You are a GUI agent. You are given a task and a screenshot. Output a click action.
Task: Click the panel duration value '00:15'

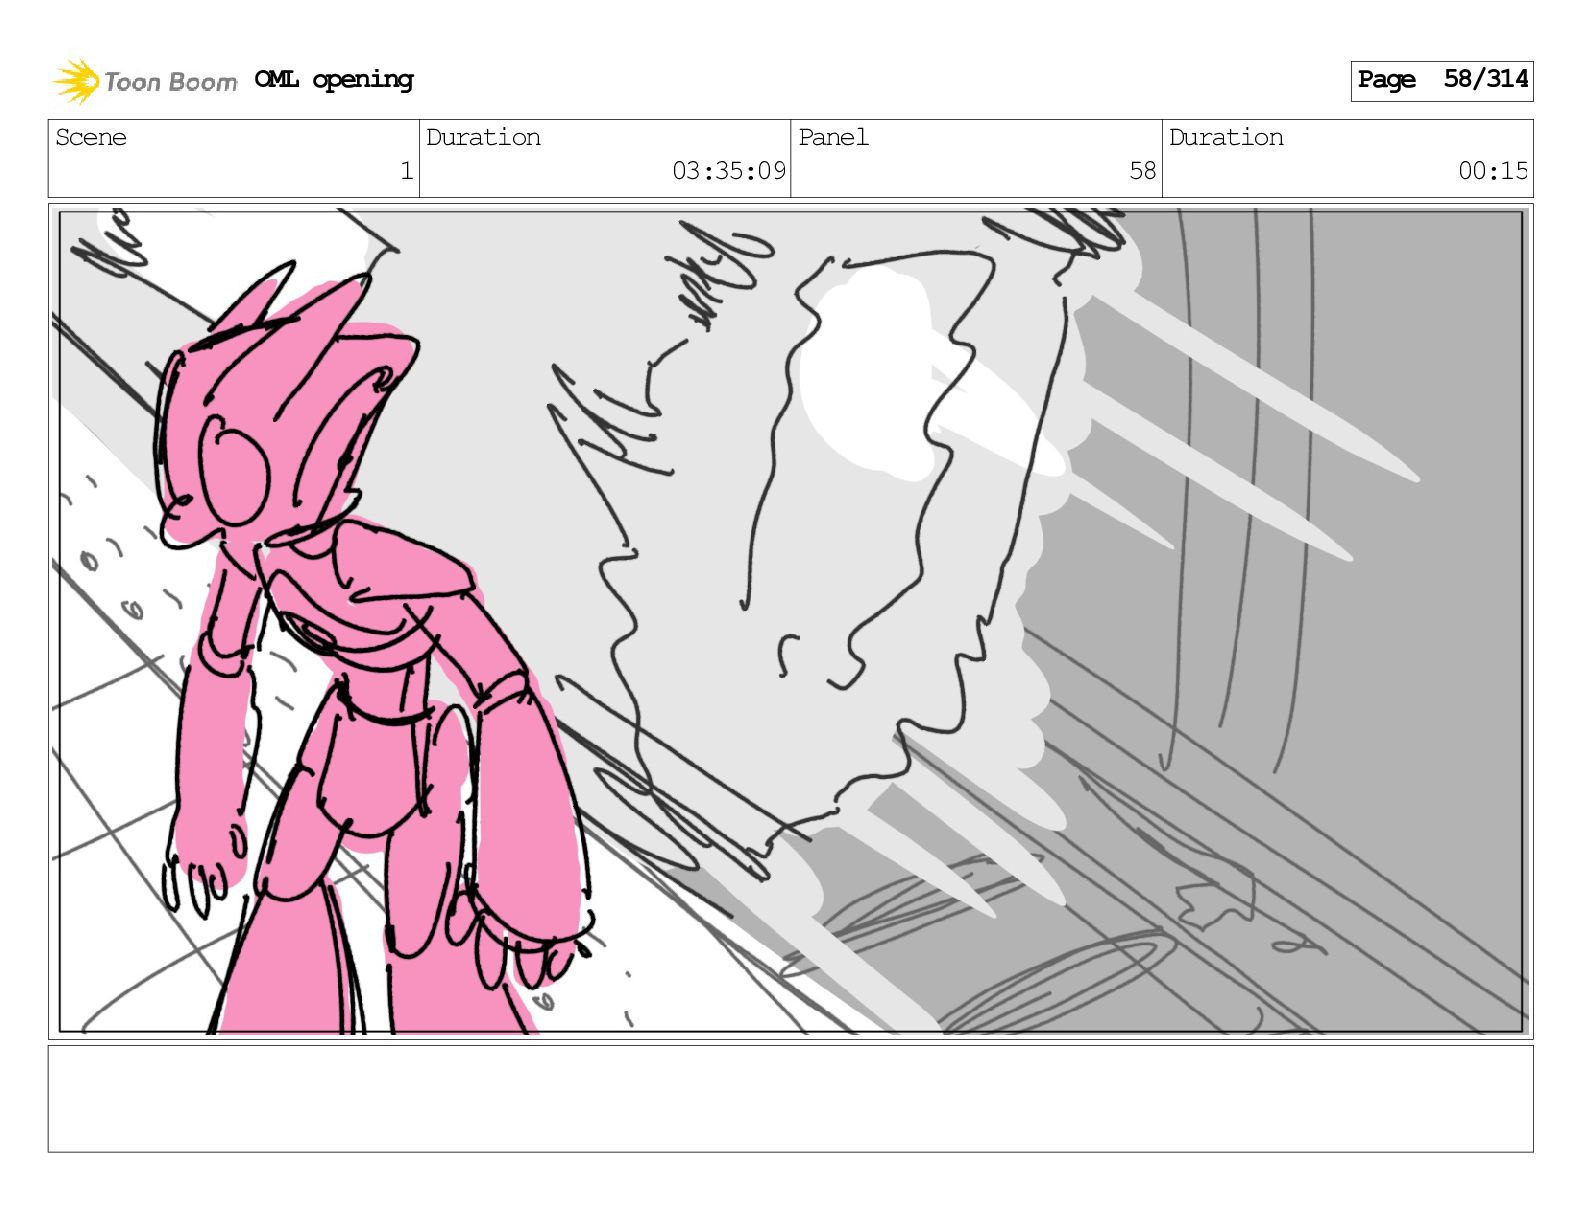(1492, 171)
